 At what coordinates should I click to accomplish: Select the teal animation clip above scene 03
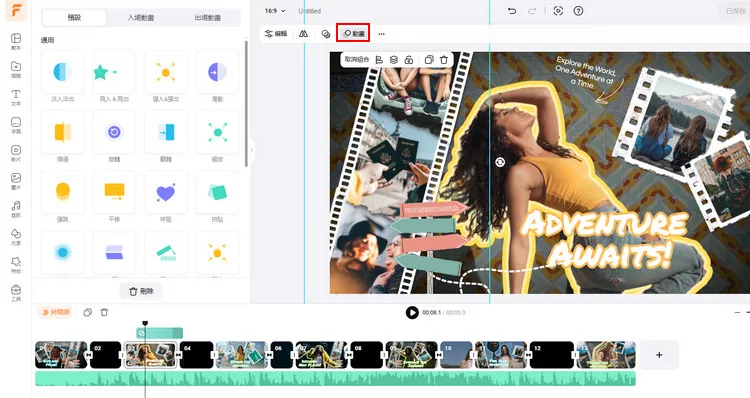click(159, 333)
